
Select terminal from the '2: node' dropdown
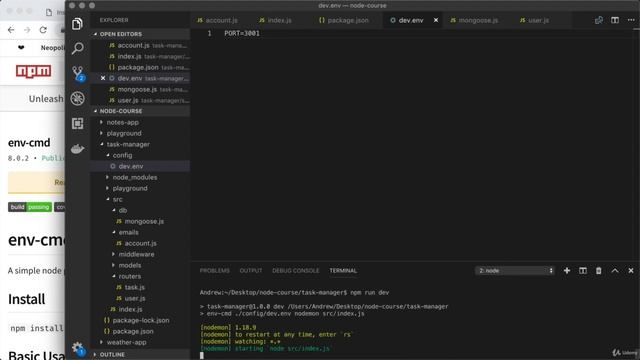click(515, 271)
